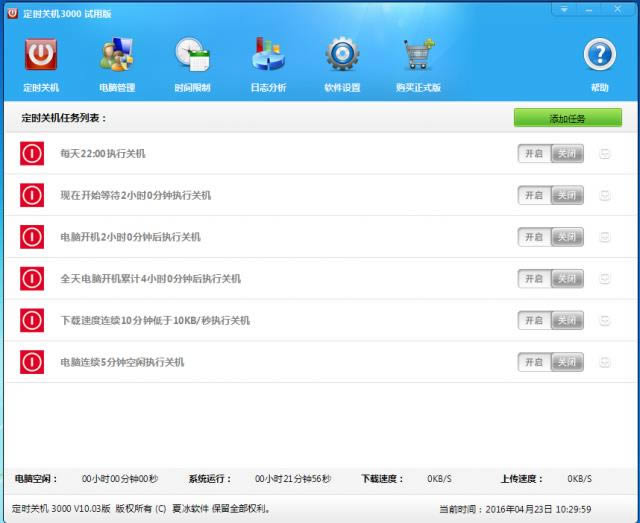Select the 软件设置 tab label
The height and width of the screenshot is (523, 640).
342,87
